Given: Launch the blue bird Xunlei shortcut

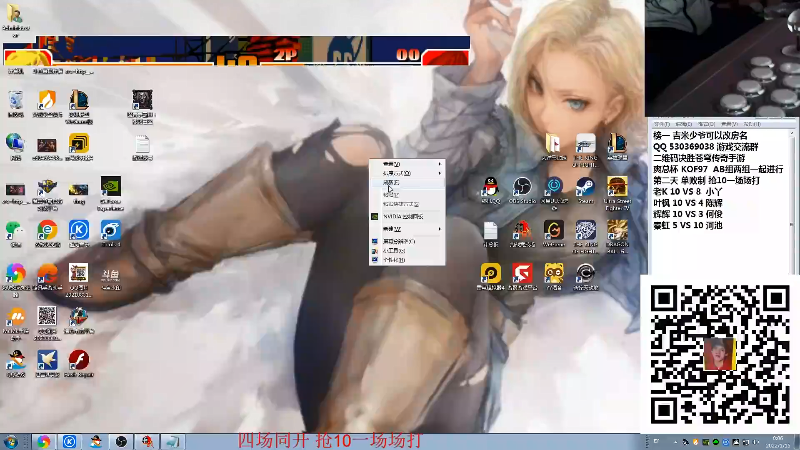Looking at the screenshot, I should coord(47,363).
